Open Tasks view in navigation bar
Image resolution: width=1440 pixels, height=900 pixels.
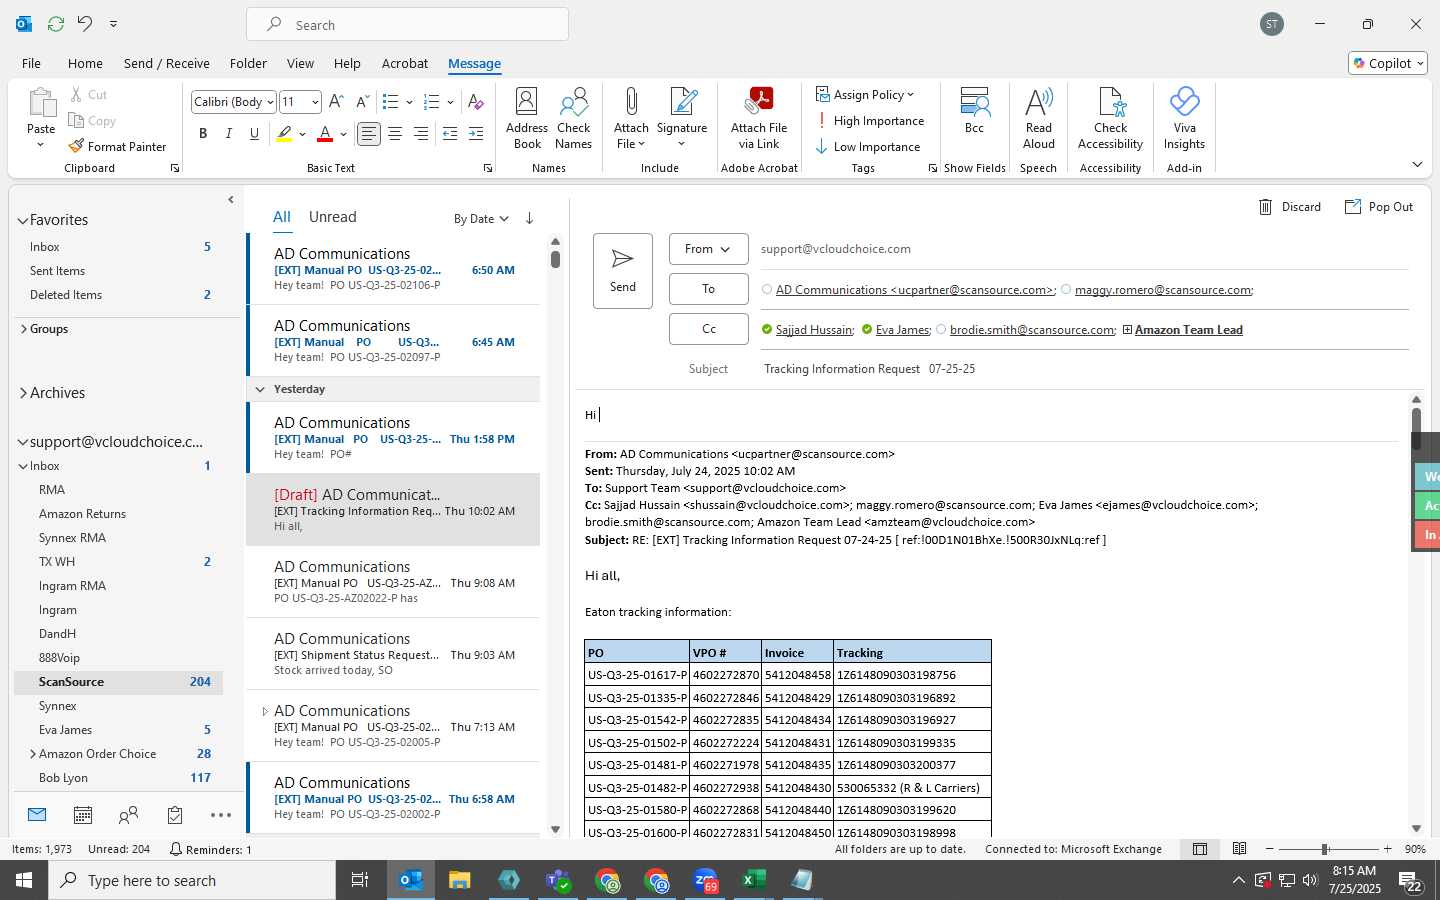point(175,815)
